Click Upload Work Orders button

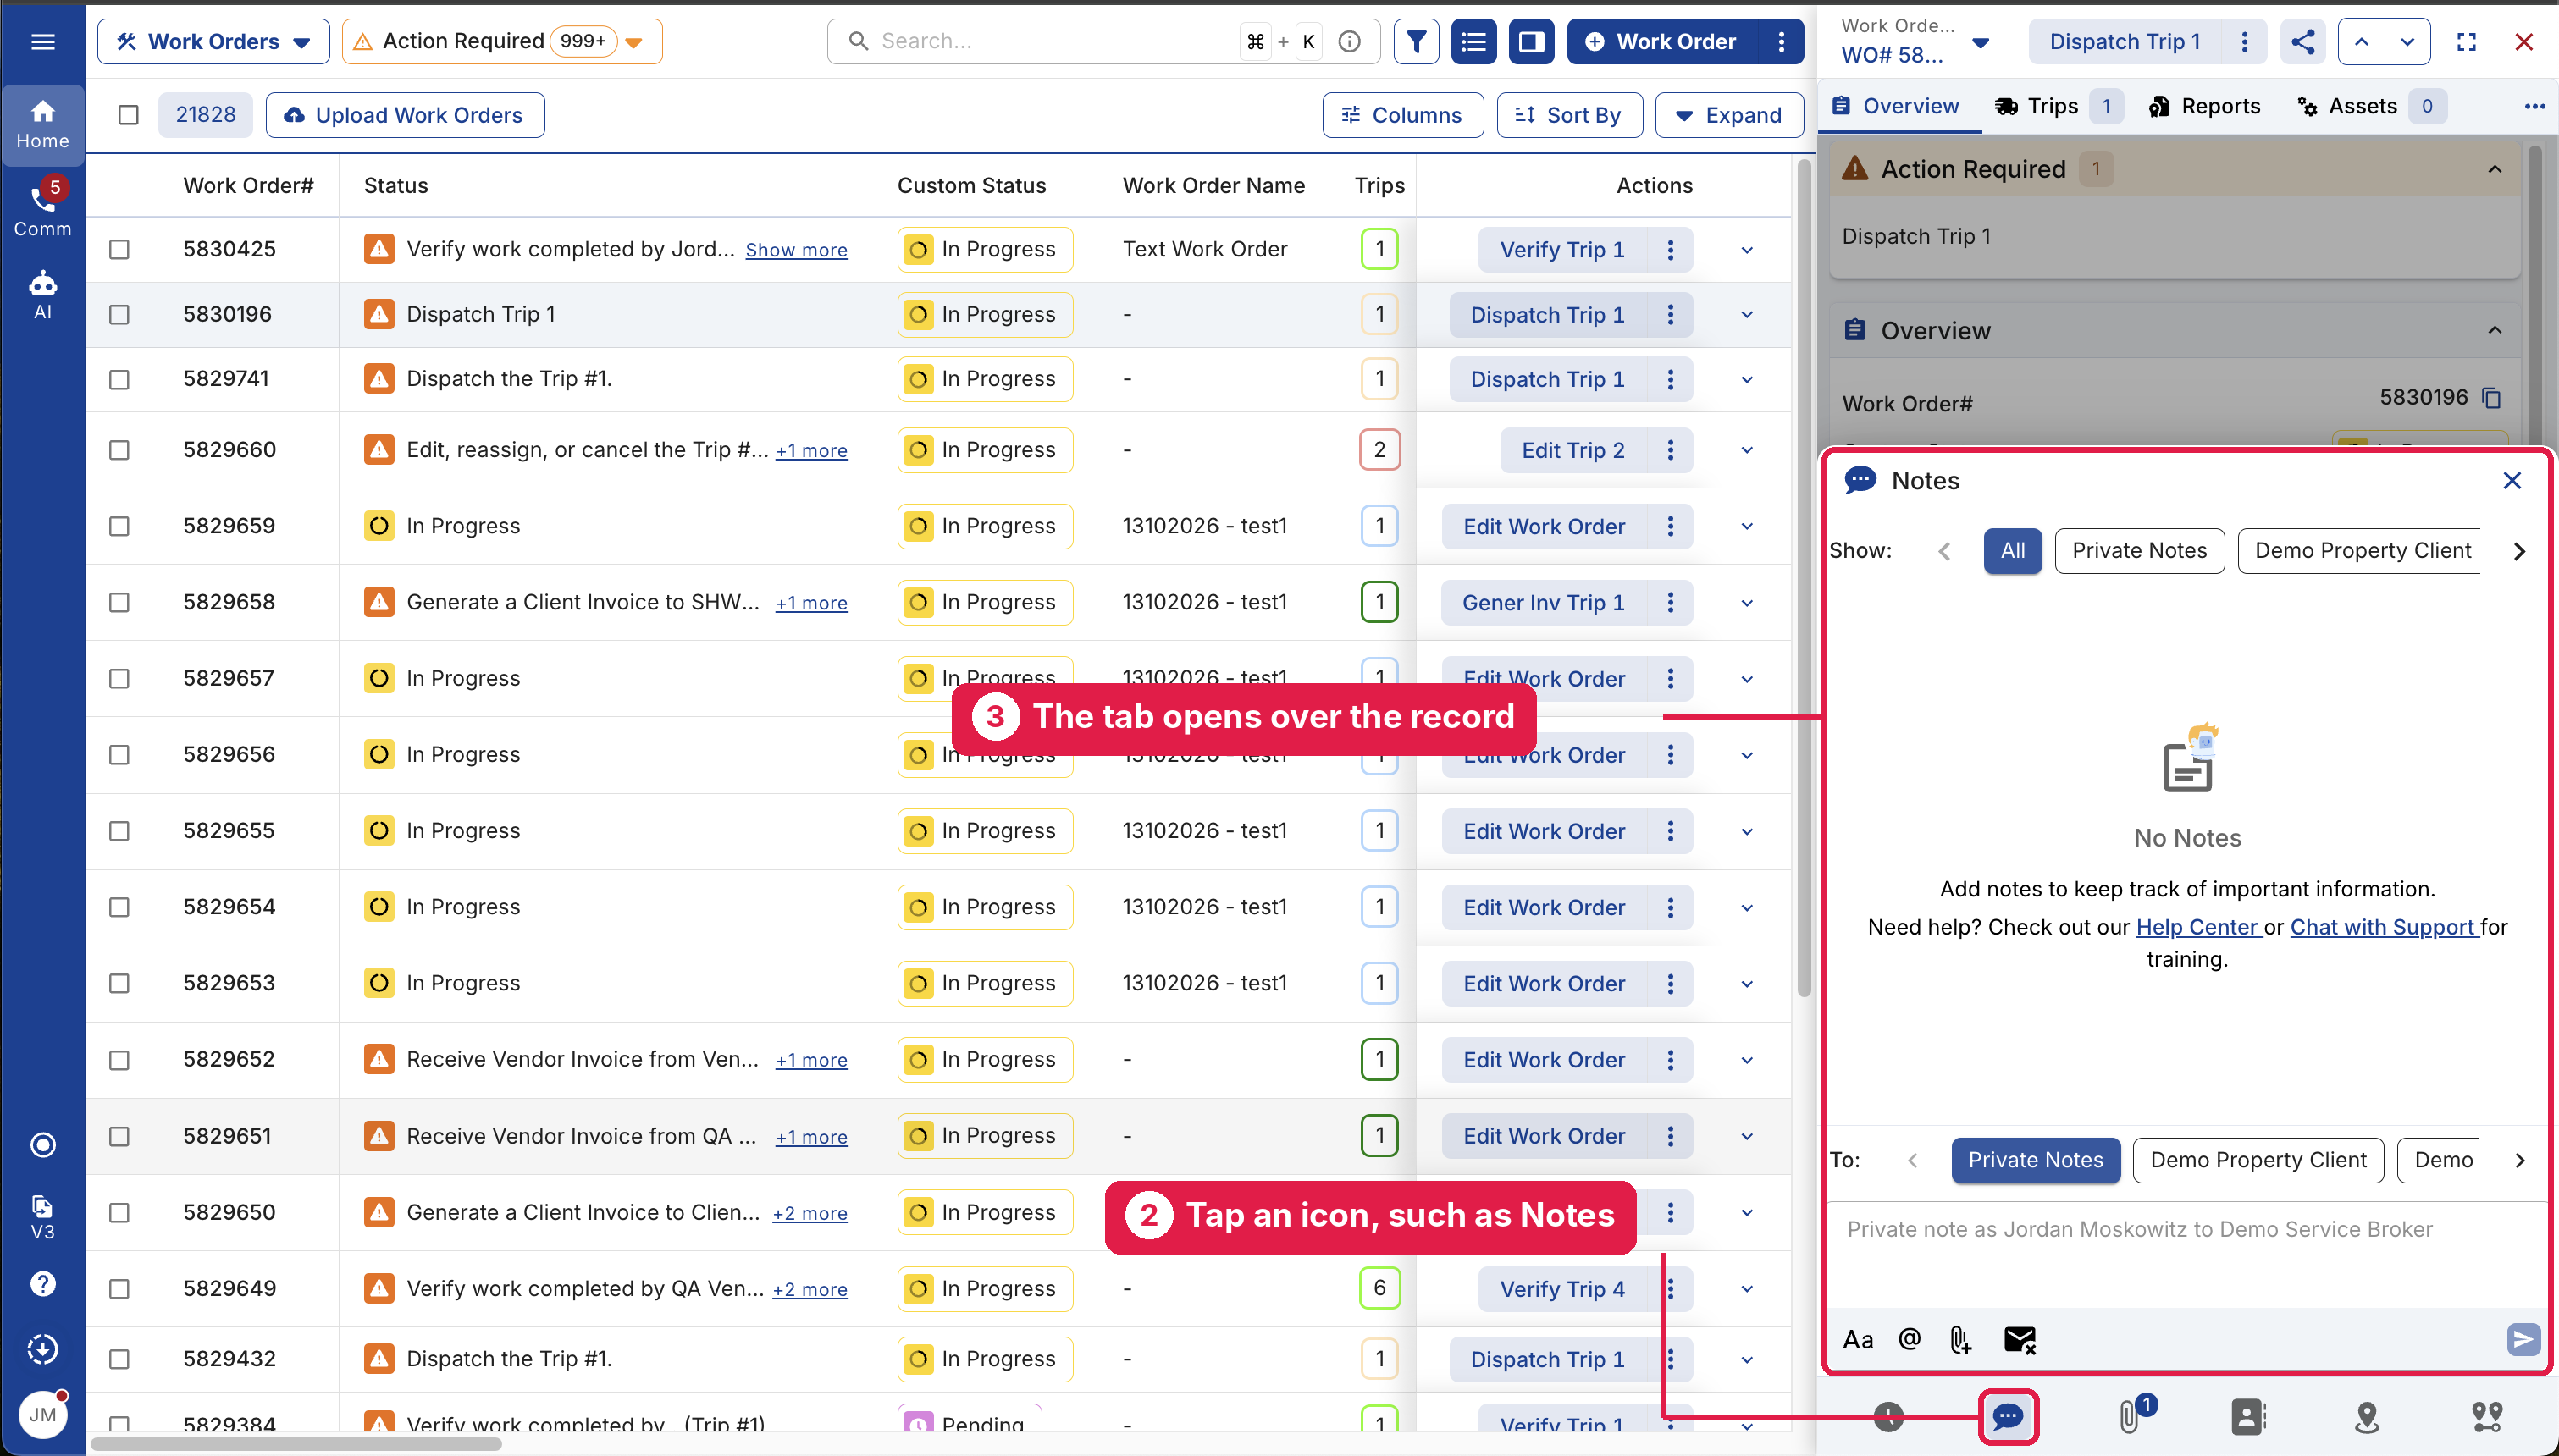click(405, 115)
